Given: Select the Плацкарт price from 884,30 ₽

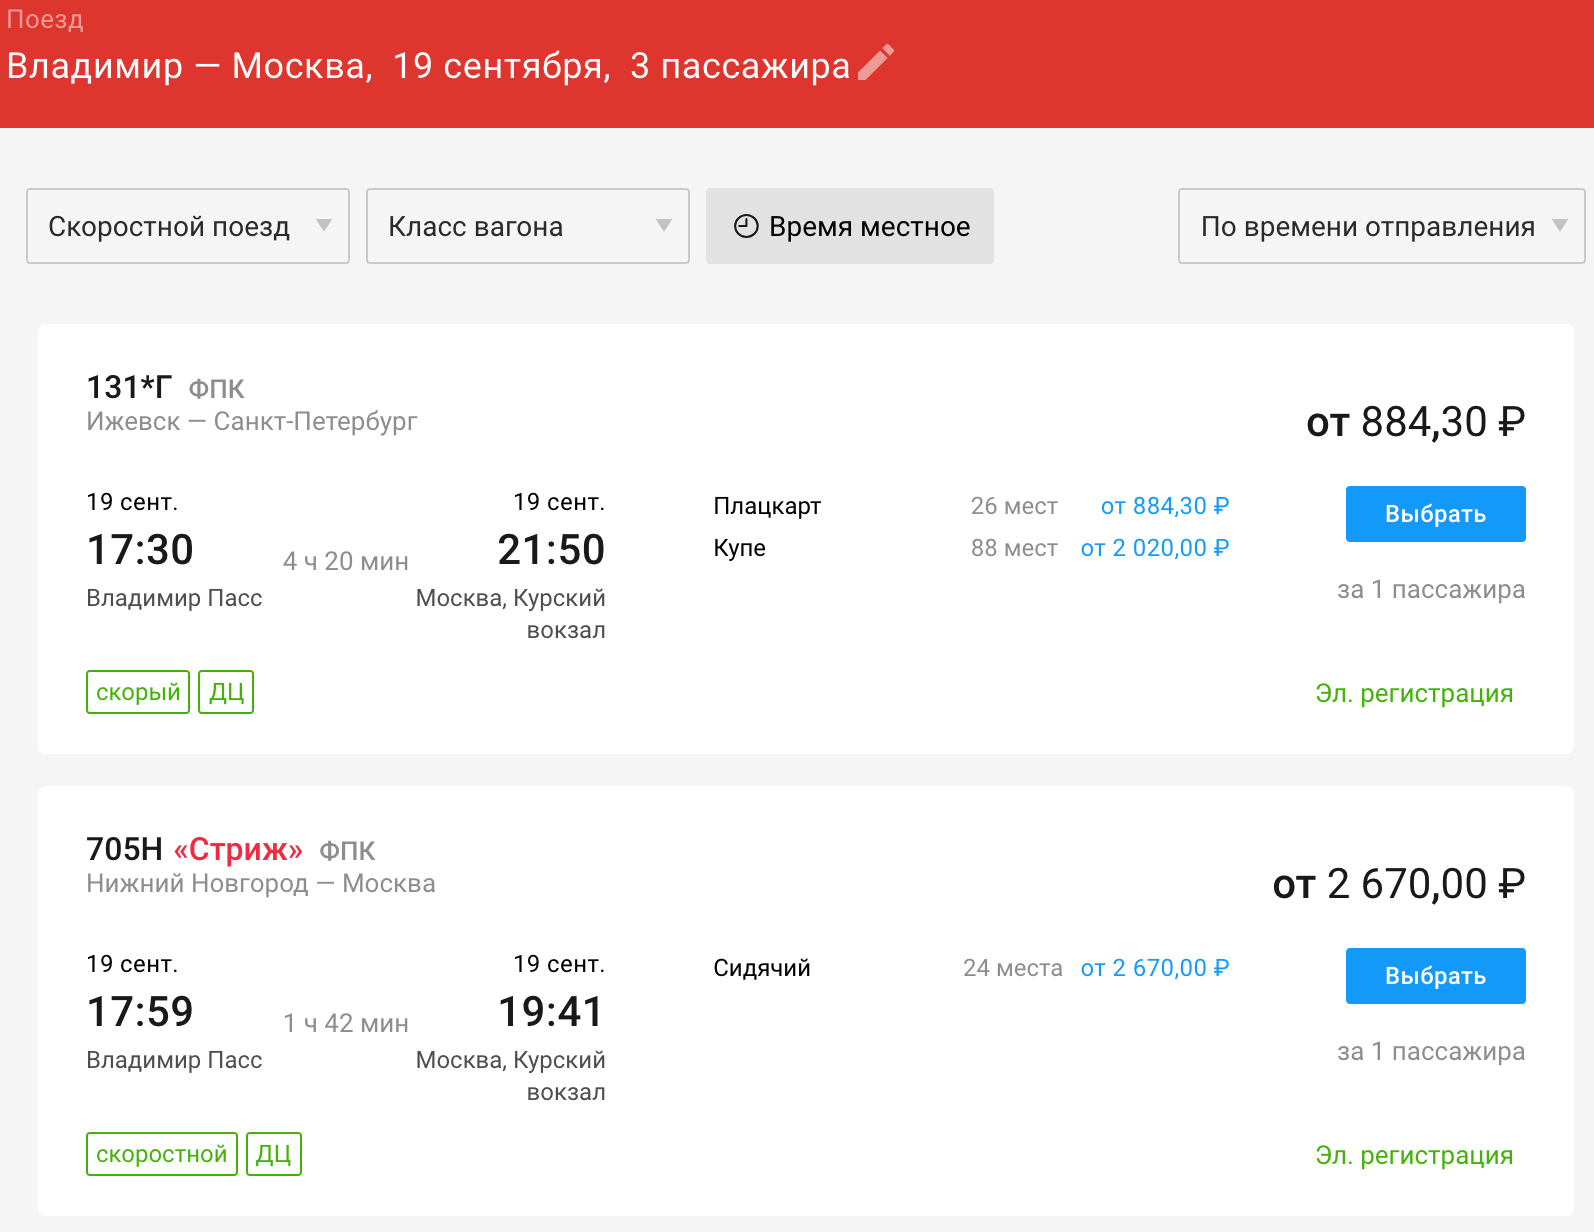Looking at the screenshot, I should pyautogui.click(x=1164, y=506).
